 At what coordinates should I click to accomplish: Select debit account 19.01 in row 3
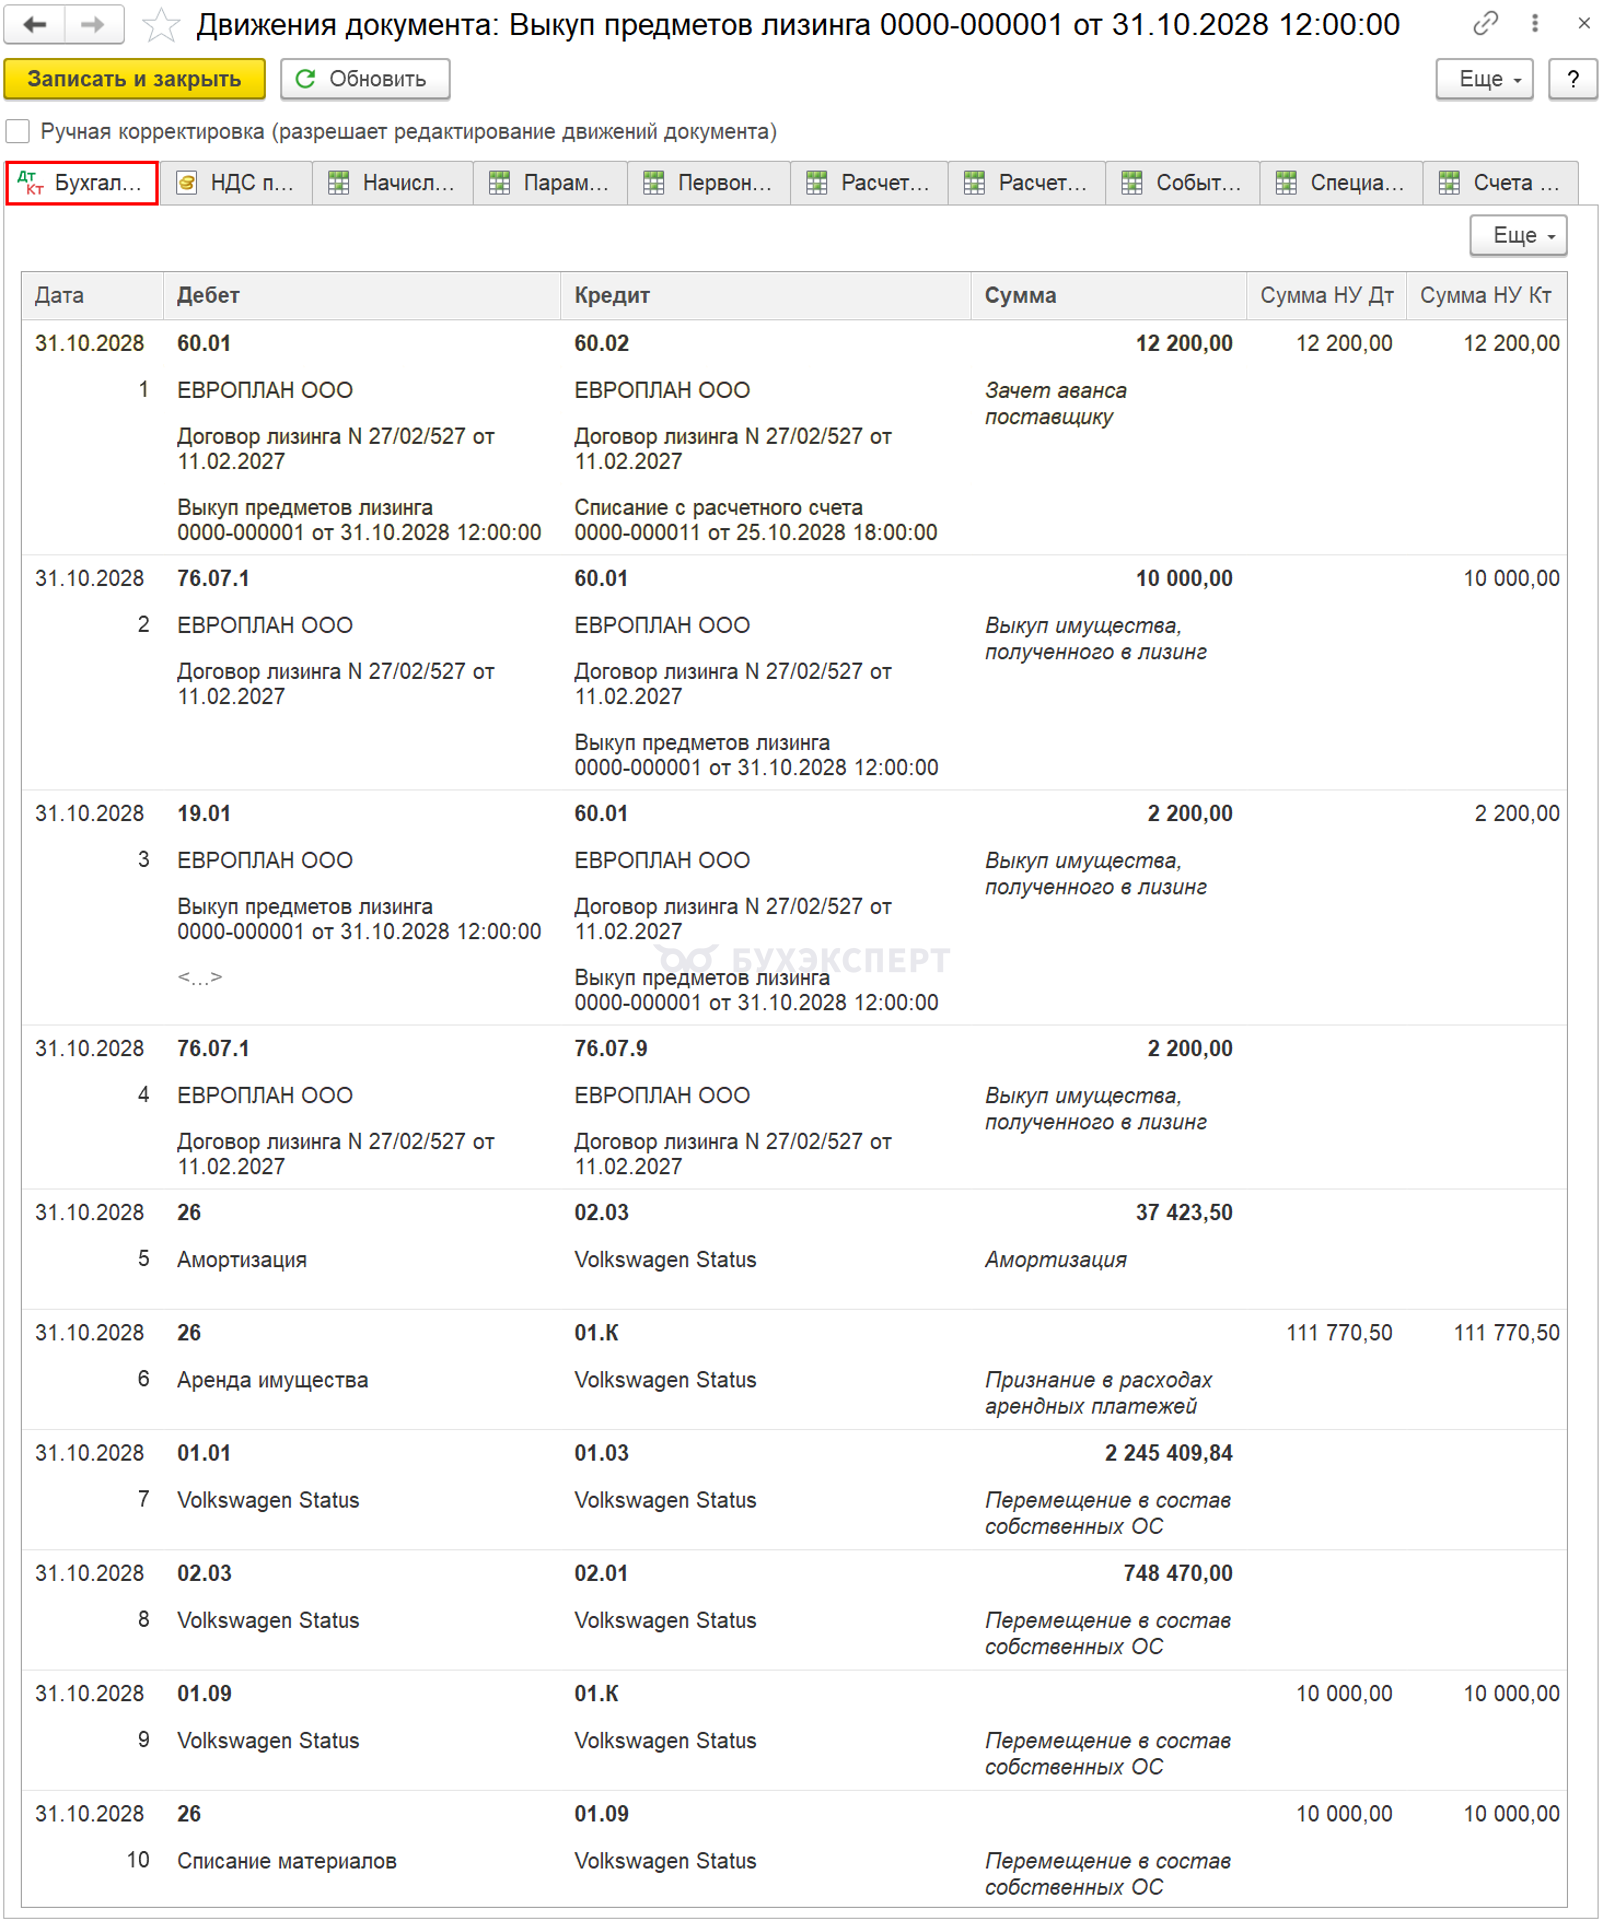pyautogui.click(x=204, y=813)
